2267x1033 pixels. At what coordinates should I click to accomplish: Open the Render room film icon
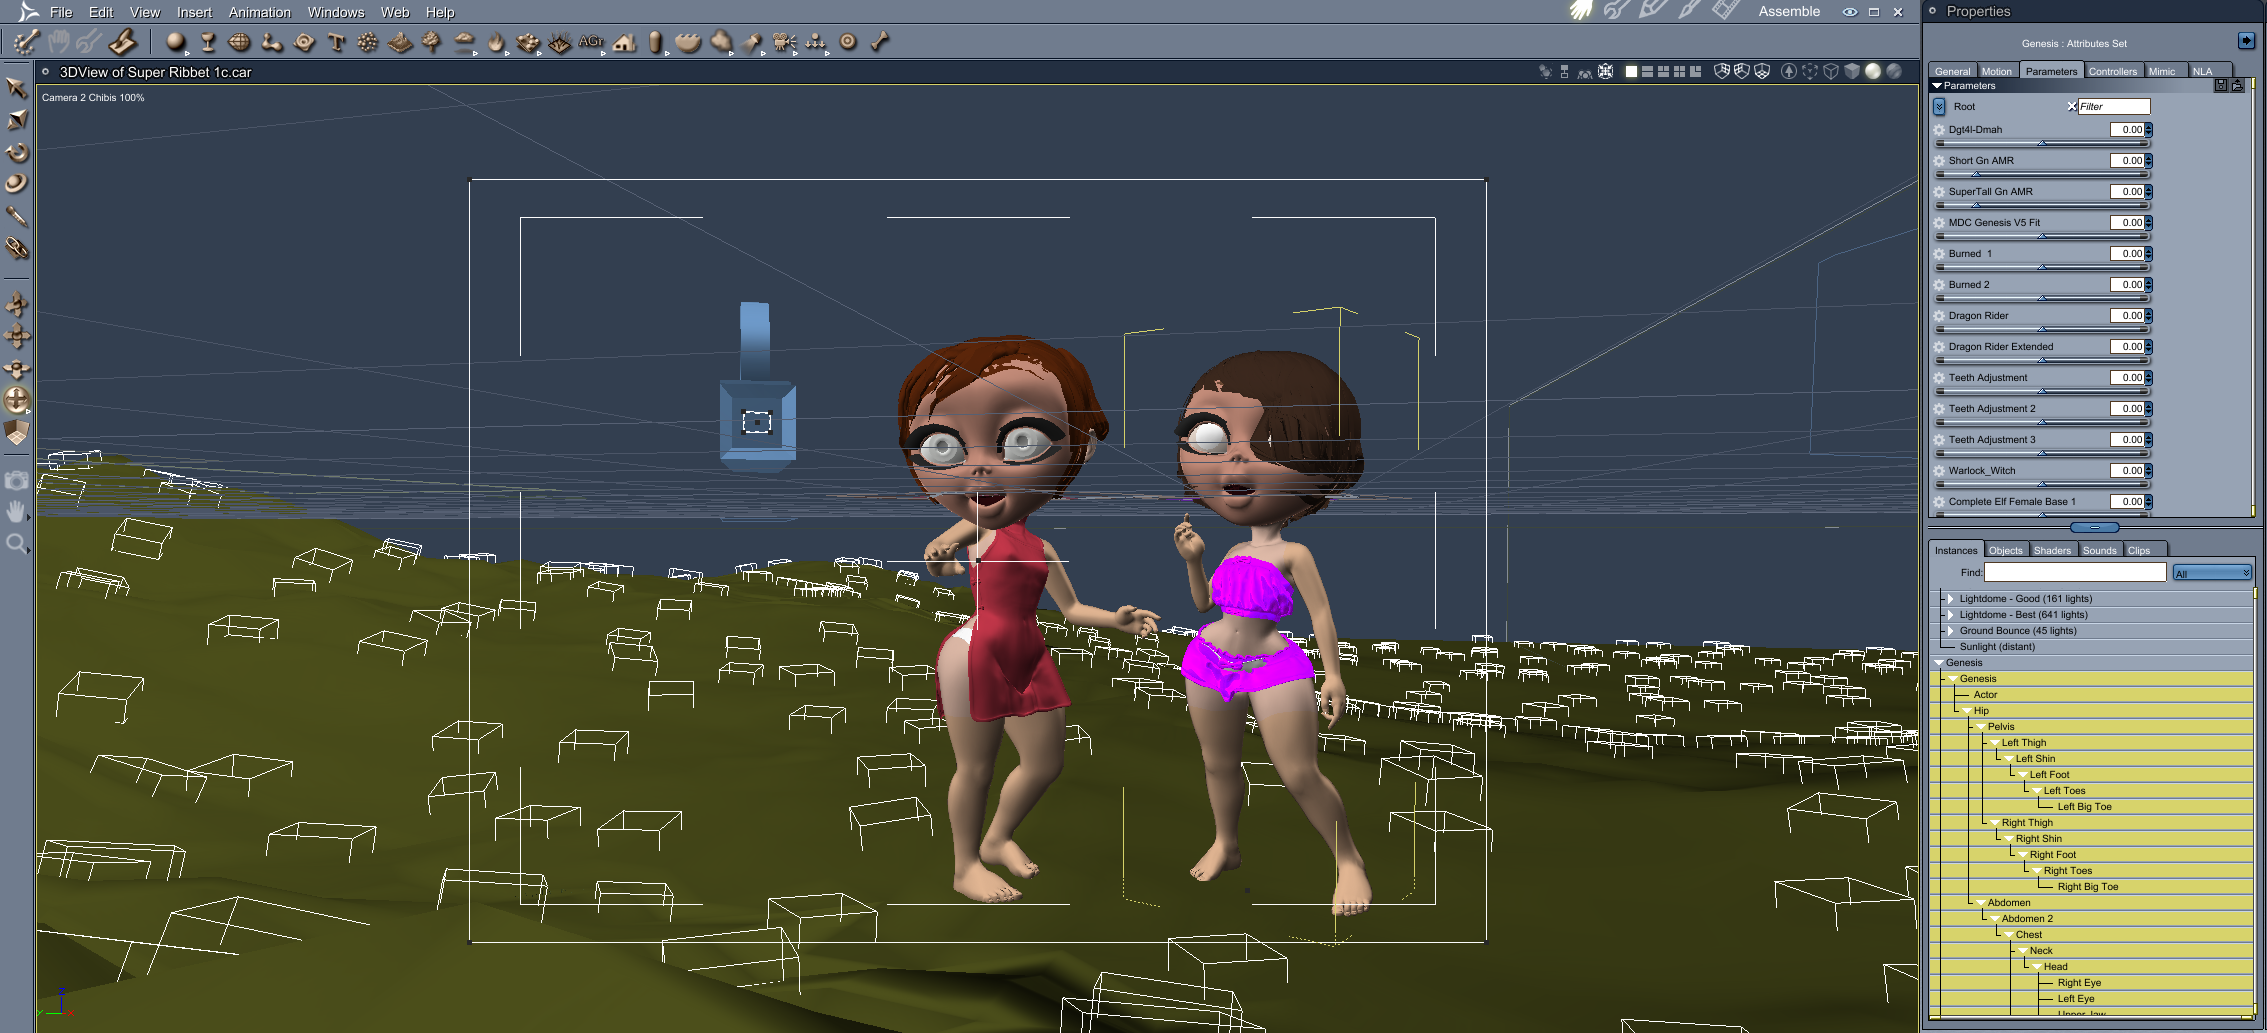(x=1725, y=11)
